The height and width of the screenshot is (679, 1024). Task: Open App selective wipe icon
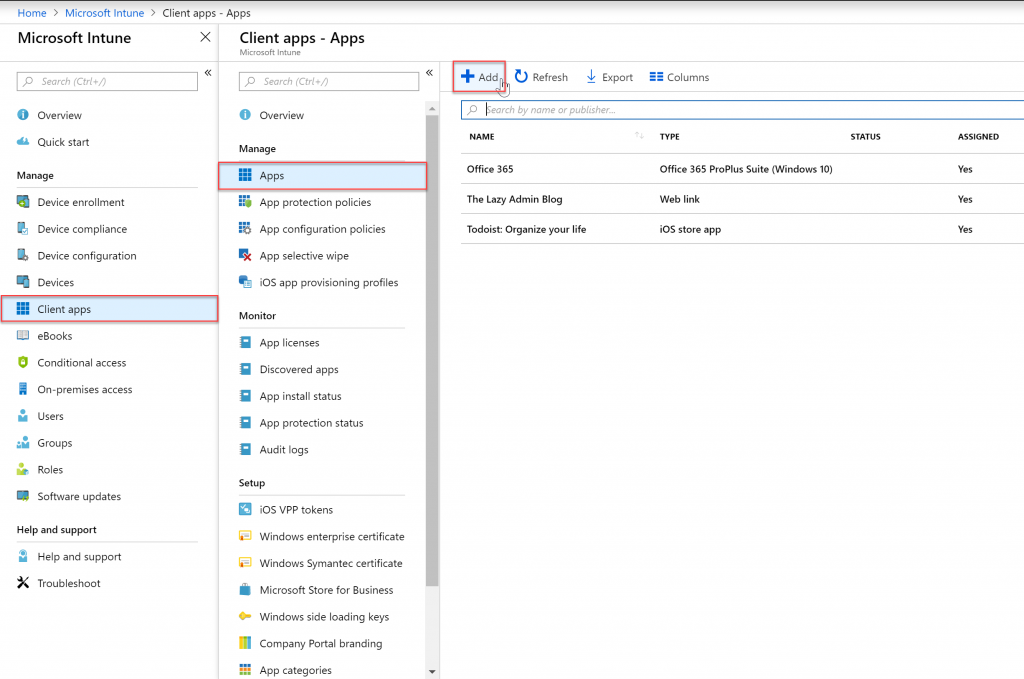tap(245, 255)
